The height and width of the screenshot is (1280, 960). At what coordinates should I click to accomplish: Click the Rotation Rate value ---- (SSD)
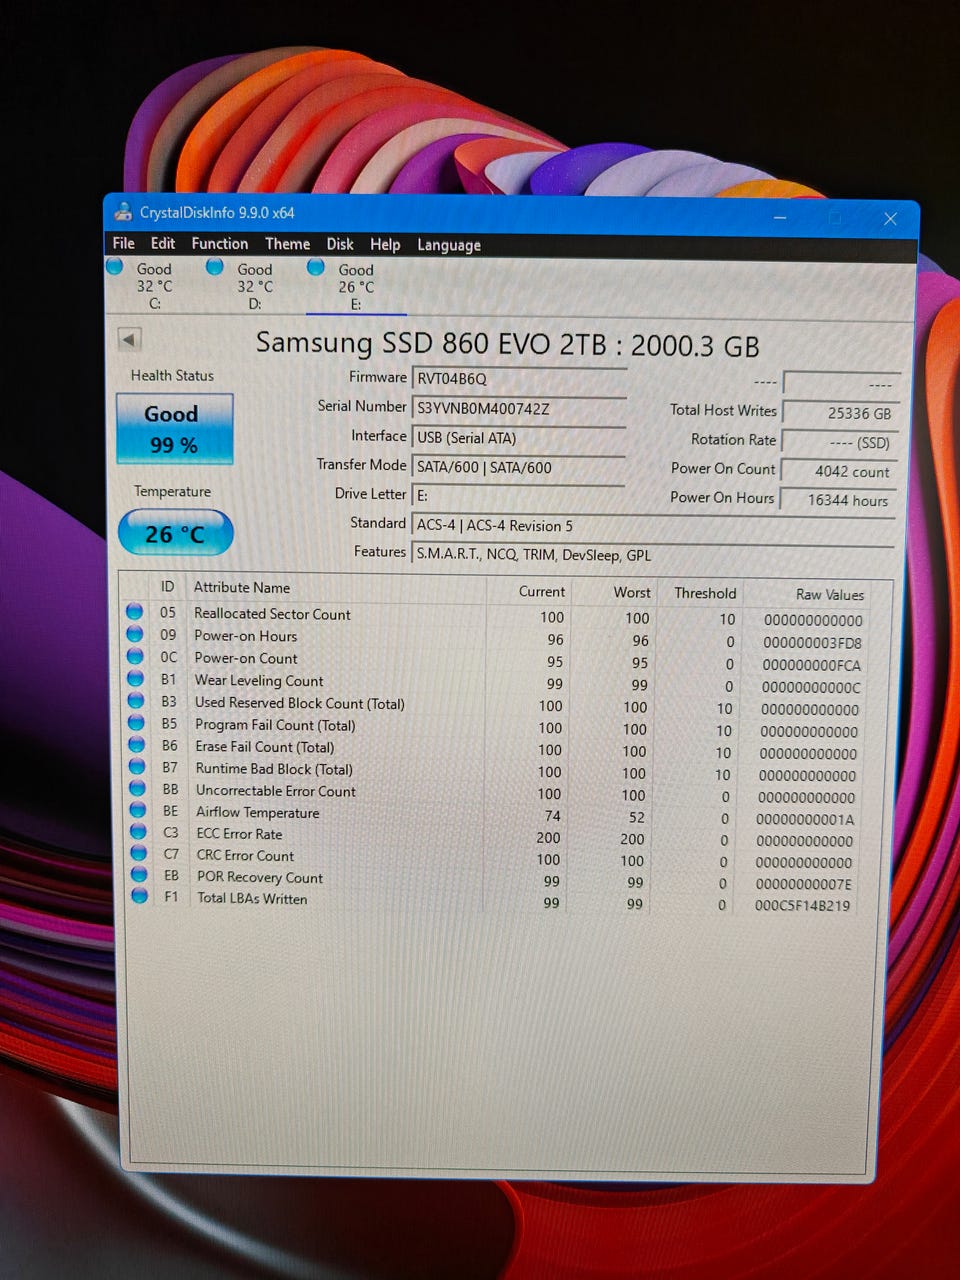(x=838, y=442)
